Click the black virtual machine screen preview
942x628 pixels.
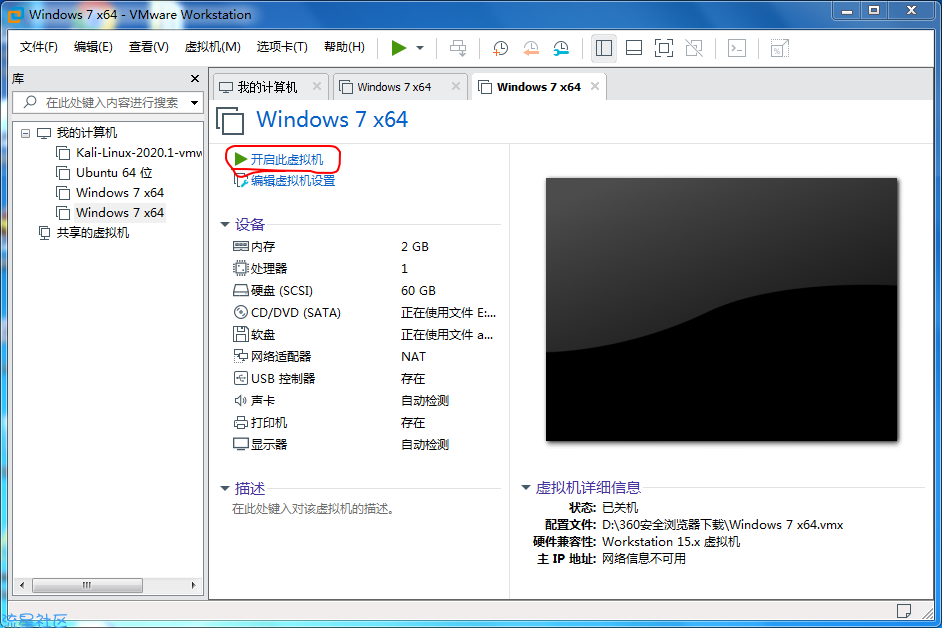point(721,309)
